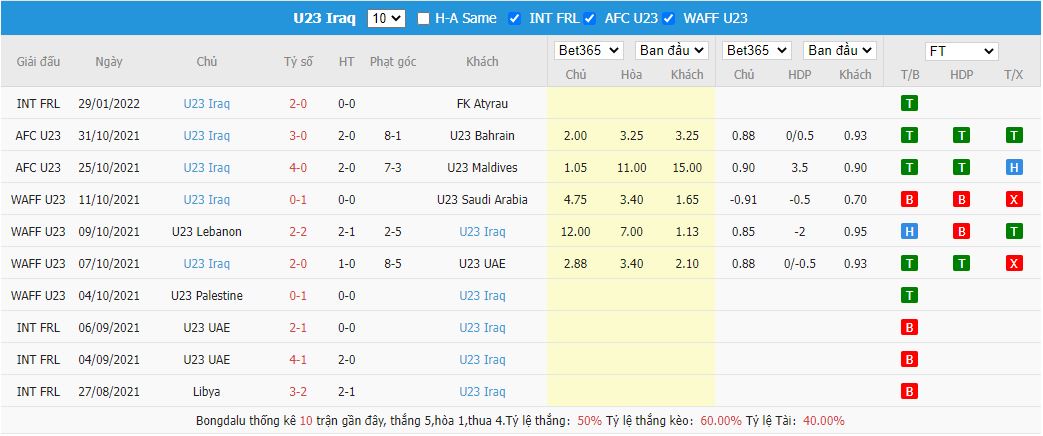Click the red B badge in the Libya row
The image size is (1043, 436).
pyautogui.click(x=910, y=391)
